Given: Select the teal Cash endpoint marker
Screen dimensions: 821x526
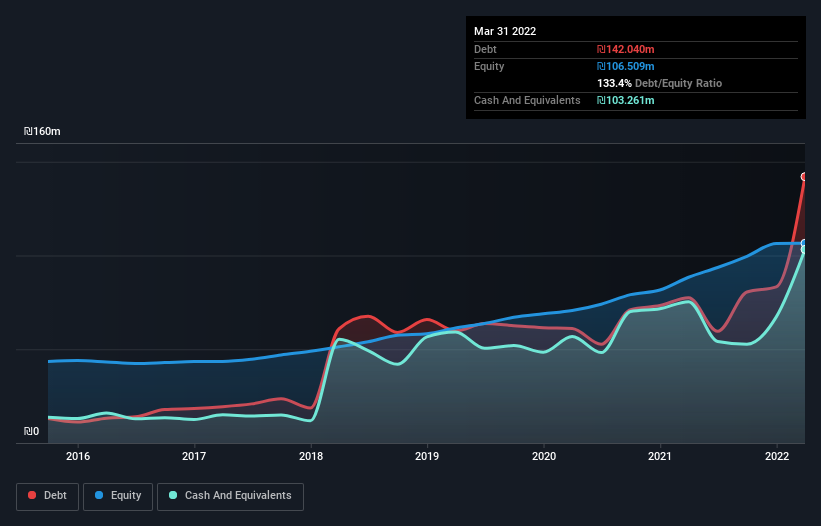Looking at the screenshot, I should pyautogui.click(x=804, y=250).
